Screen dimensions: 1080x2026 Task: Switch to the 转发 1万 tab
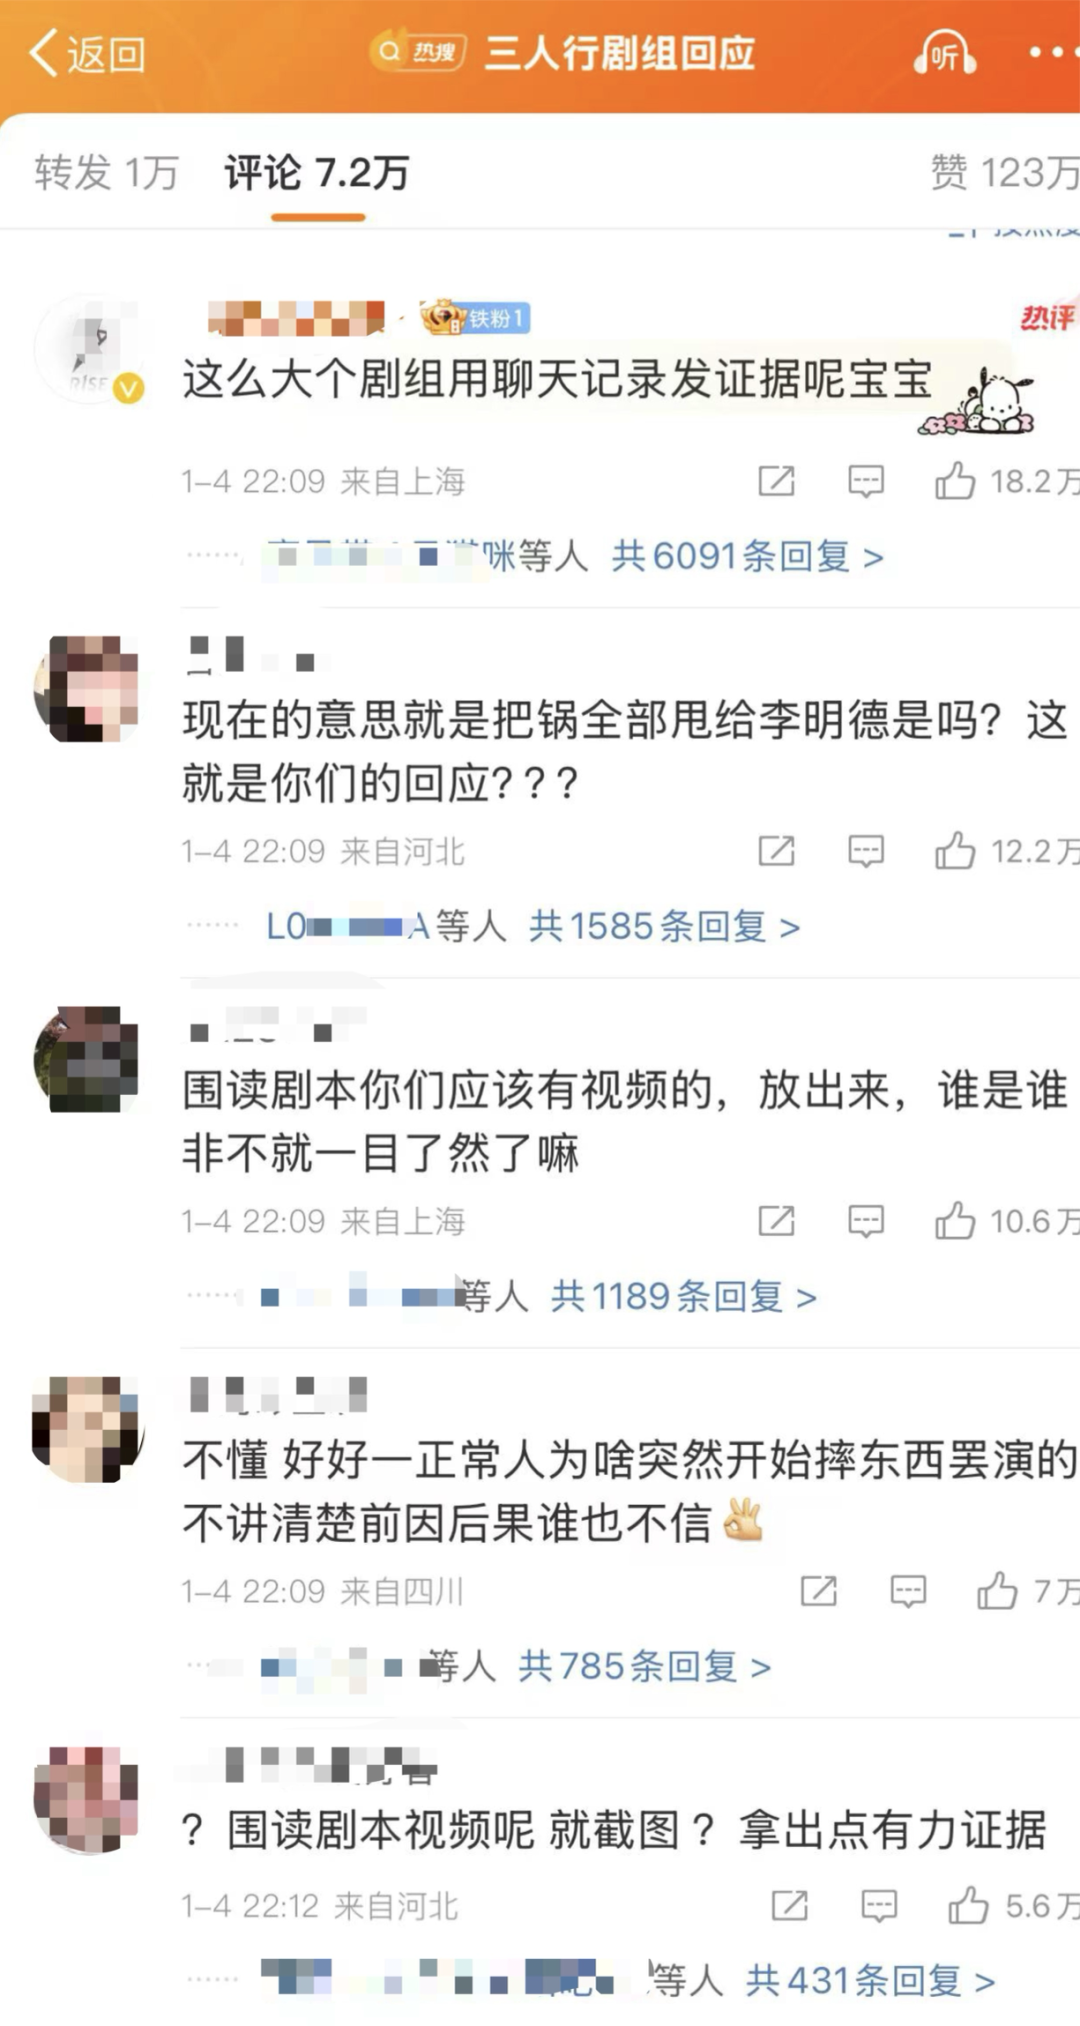tap(106, 173)
